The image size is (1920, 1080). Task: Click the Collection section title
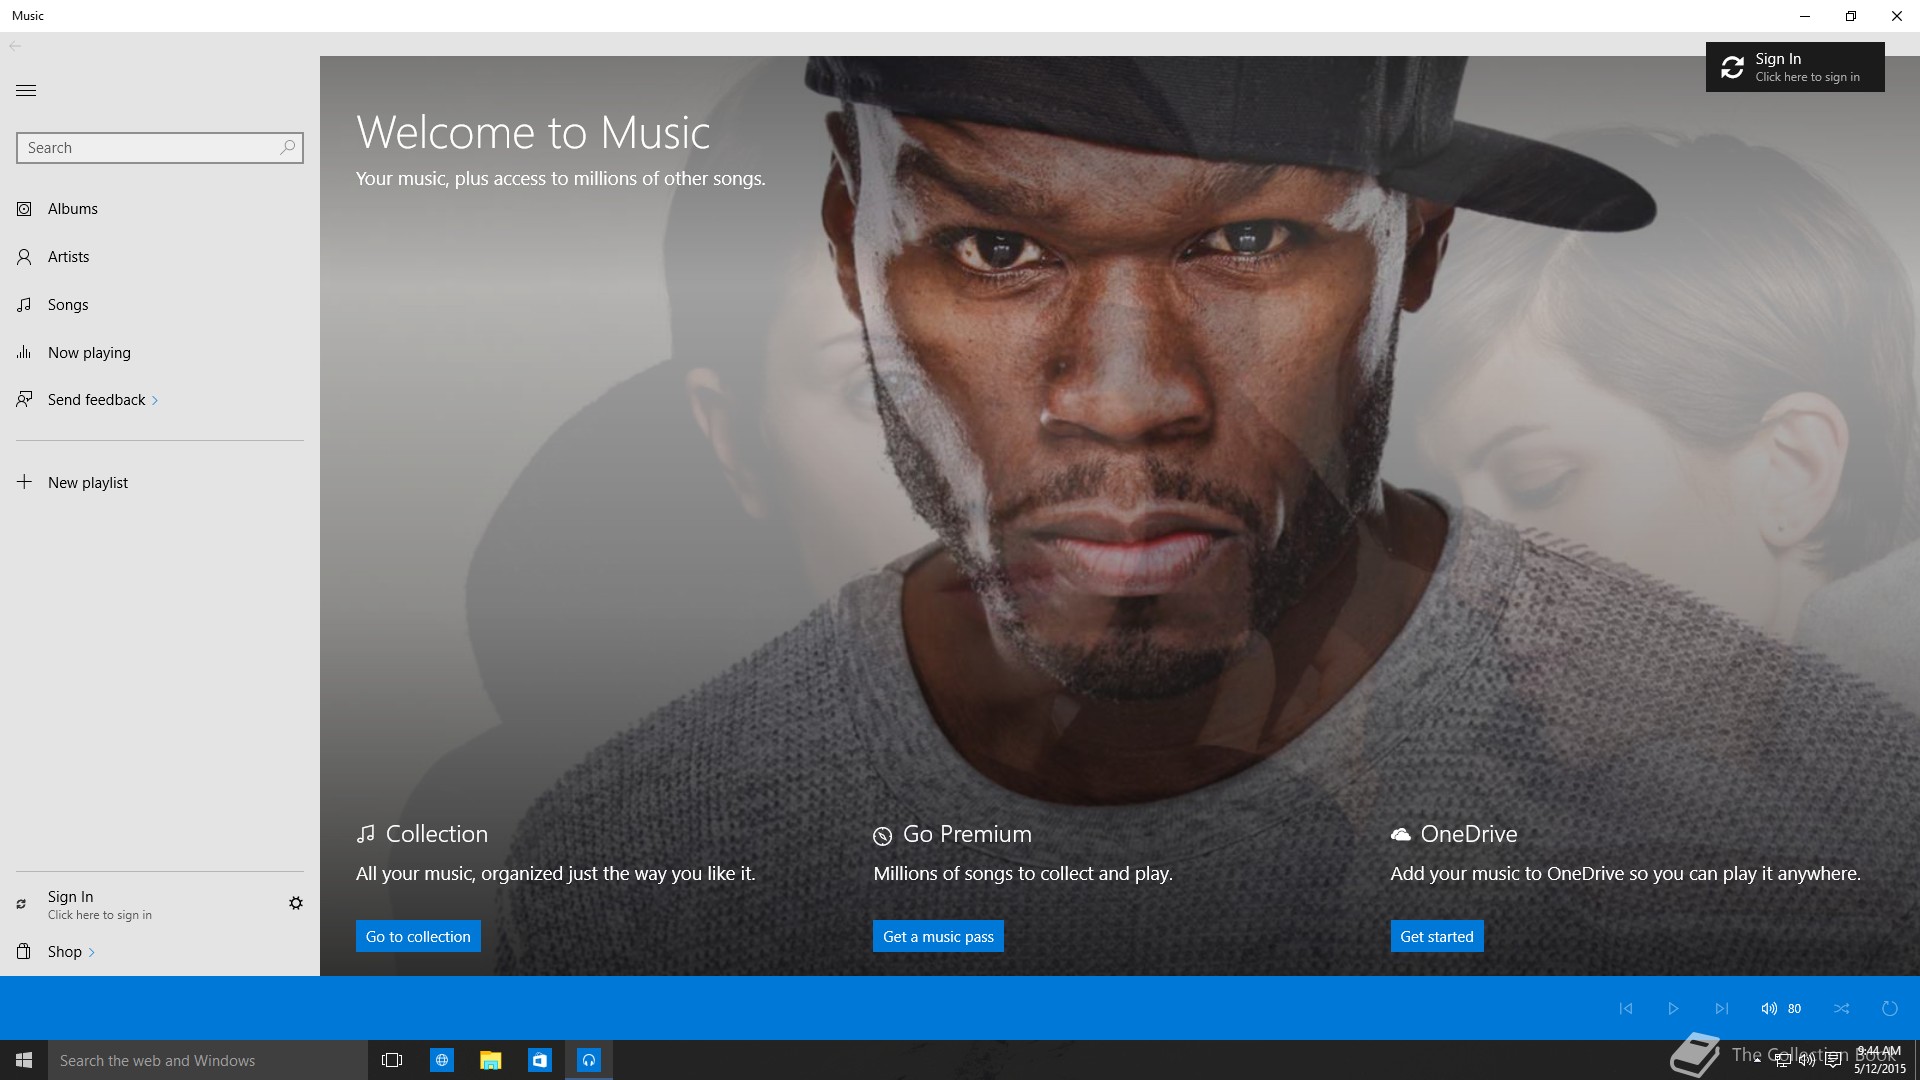(437, 834)
